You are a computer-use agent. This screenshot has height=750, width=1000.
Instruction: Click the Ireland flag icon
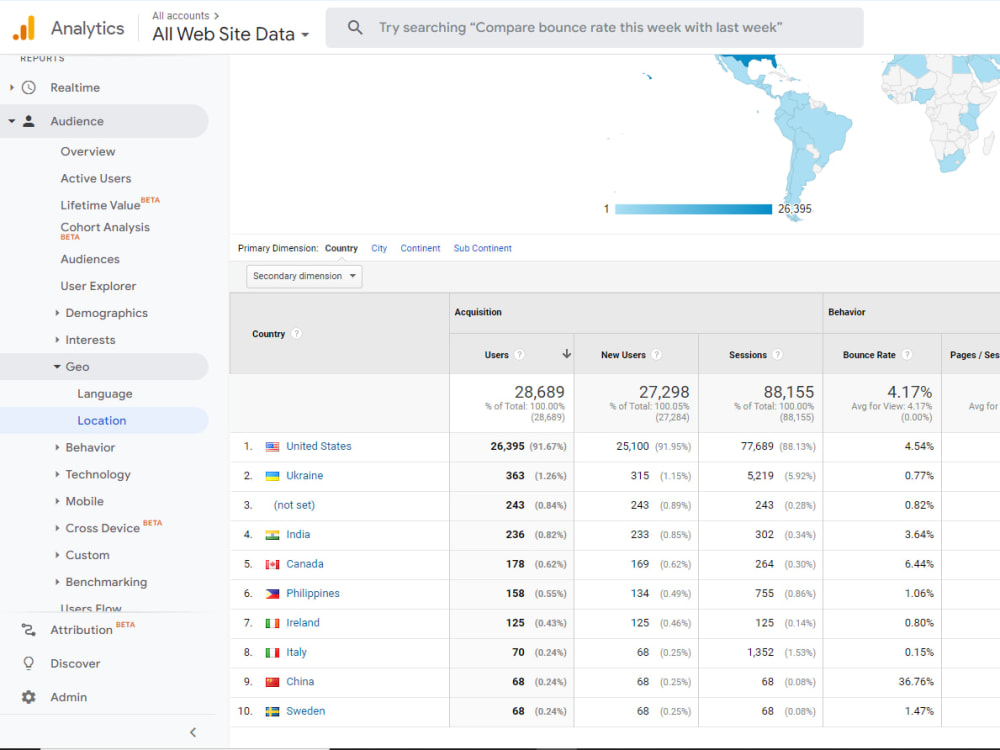pos(272,622)
